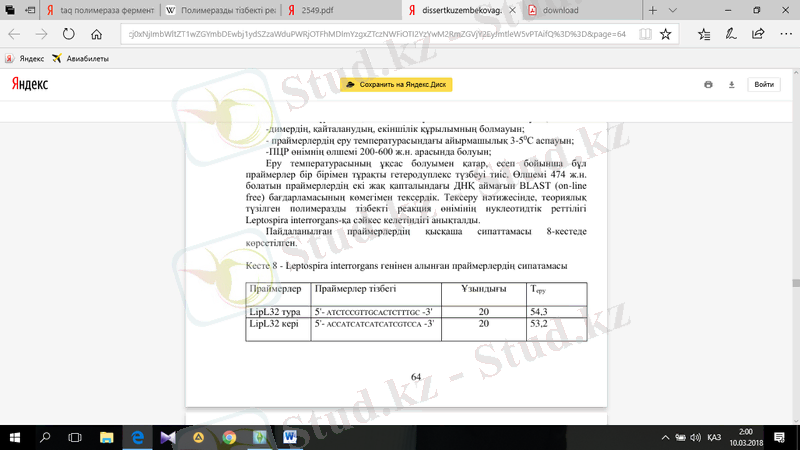The height and width of the screenshot is (450, 800).
Task: Go back to previous page
Action: [14, 34]
